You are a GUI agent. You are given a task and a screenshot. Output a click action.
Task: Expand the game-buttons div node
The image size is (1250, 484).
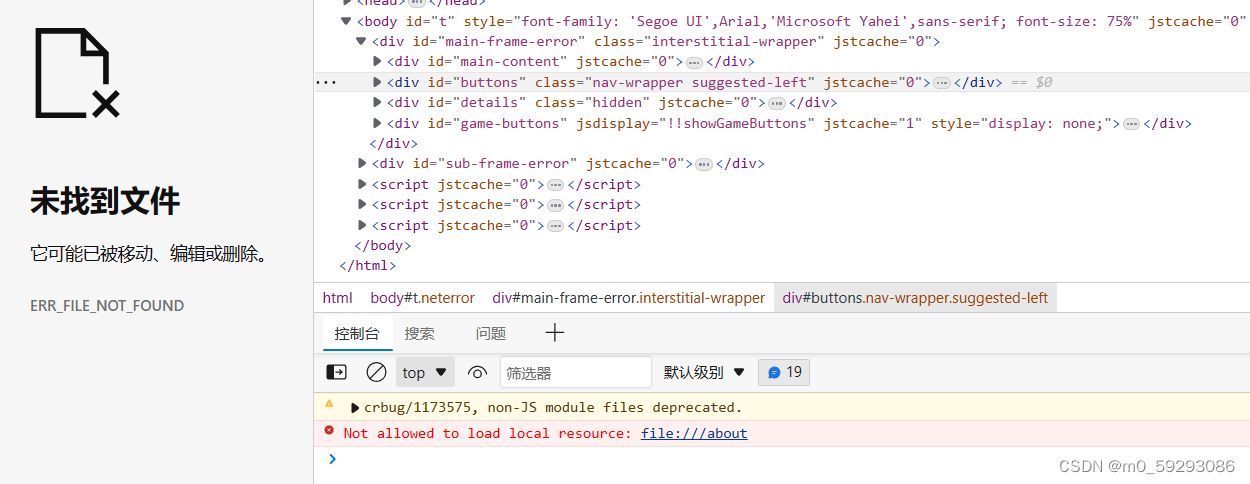(377, 123)
